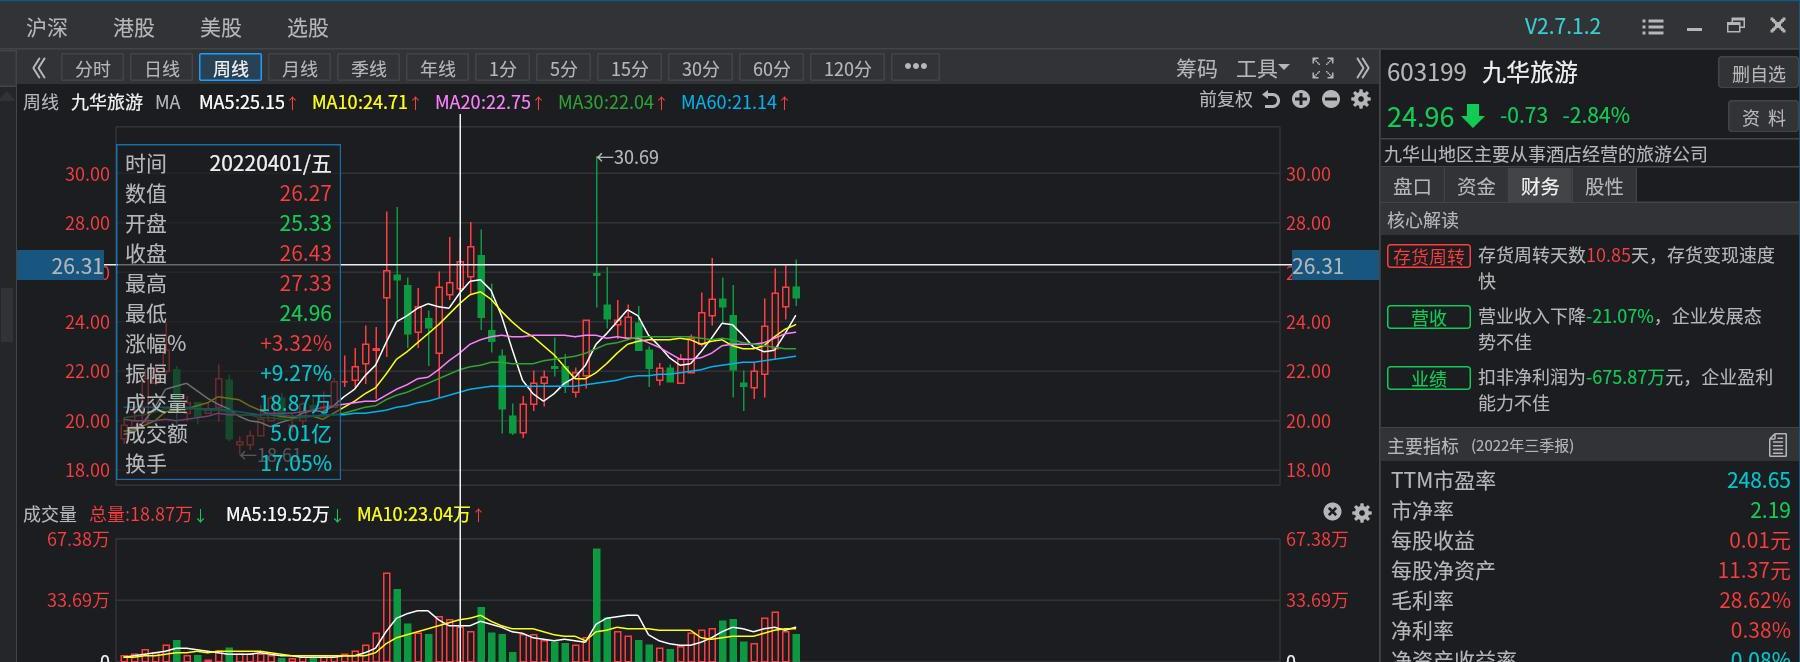Open the main indicators report icon
This screenshot has width=1800, height=662.
1777,445
